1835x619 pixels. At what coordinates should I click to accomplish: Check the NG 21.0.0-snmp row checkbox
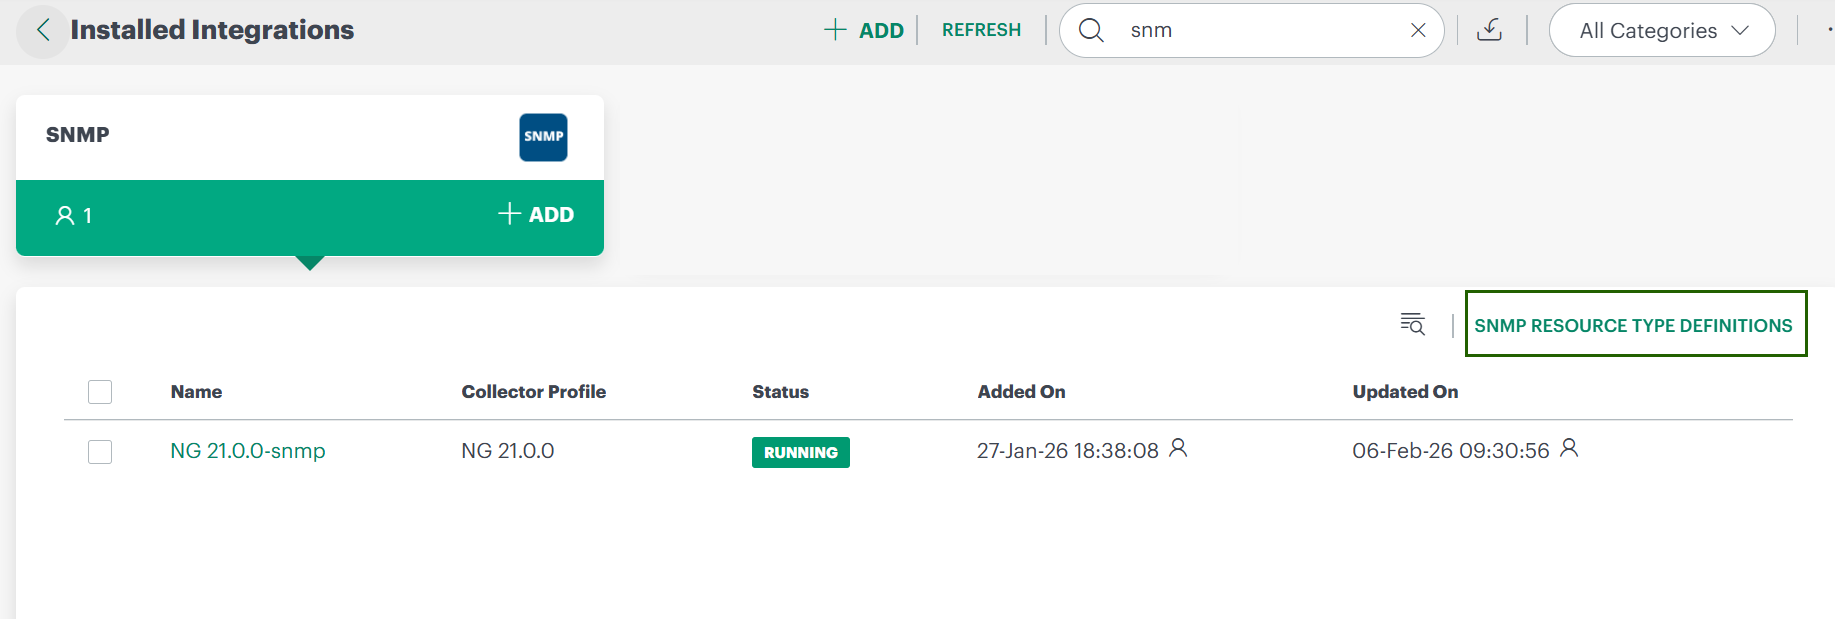tap(100, 452)
